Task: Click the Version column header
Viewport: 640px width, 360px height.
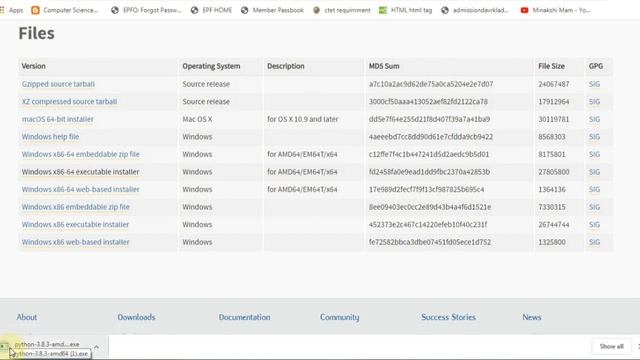Action: coord(33,66)
